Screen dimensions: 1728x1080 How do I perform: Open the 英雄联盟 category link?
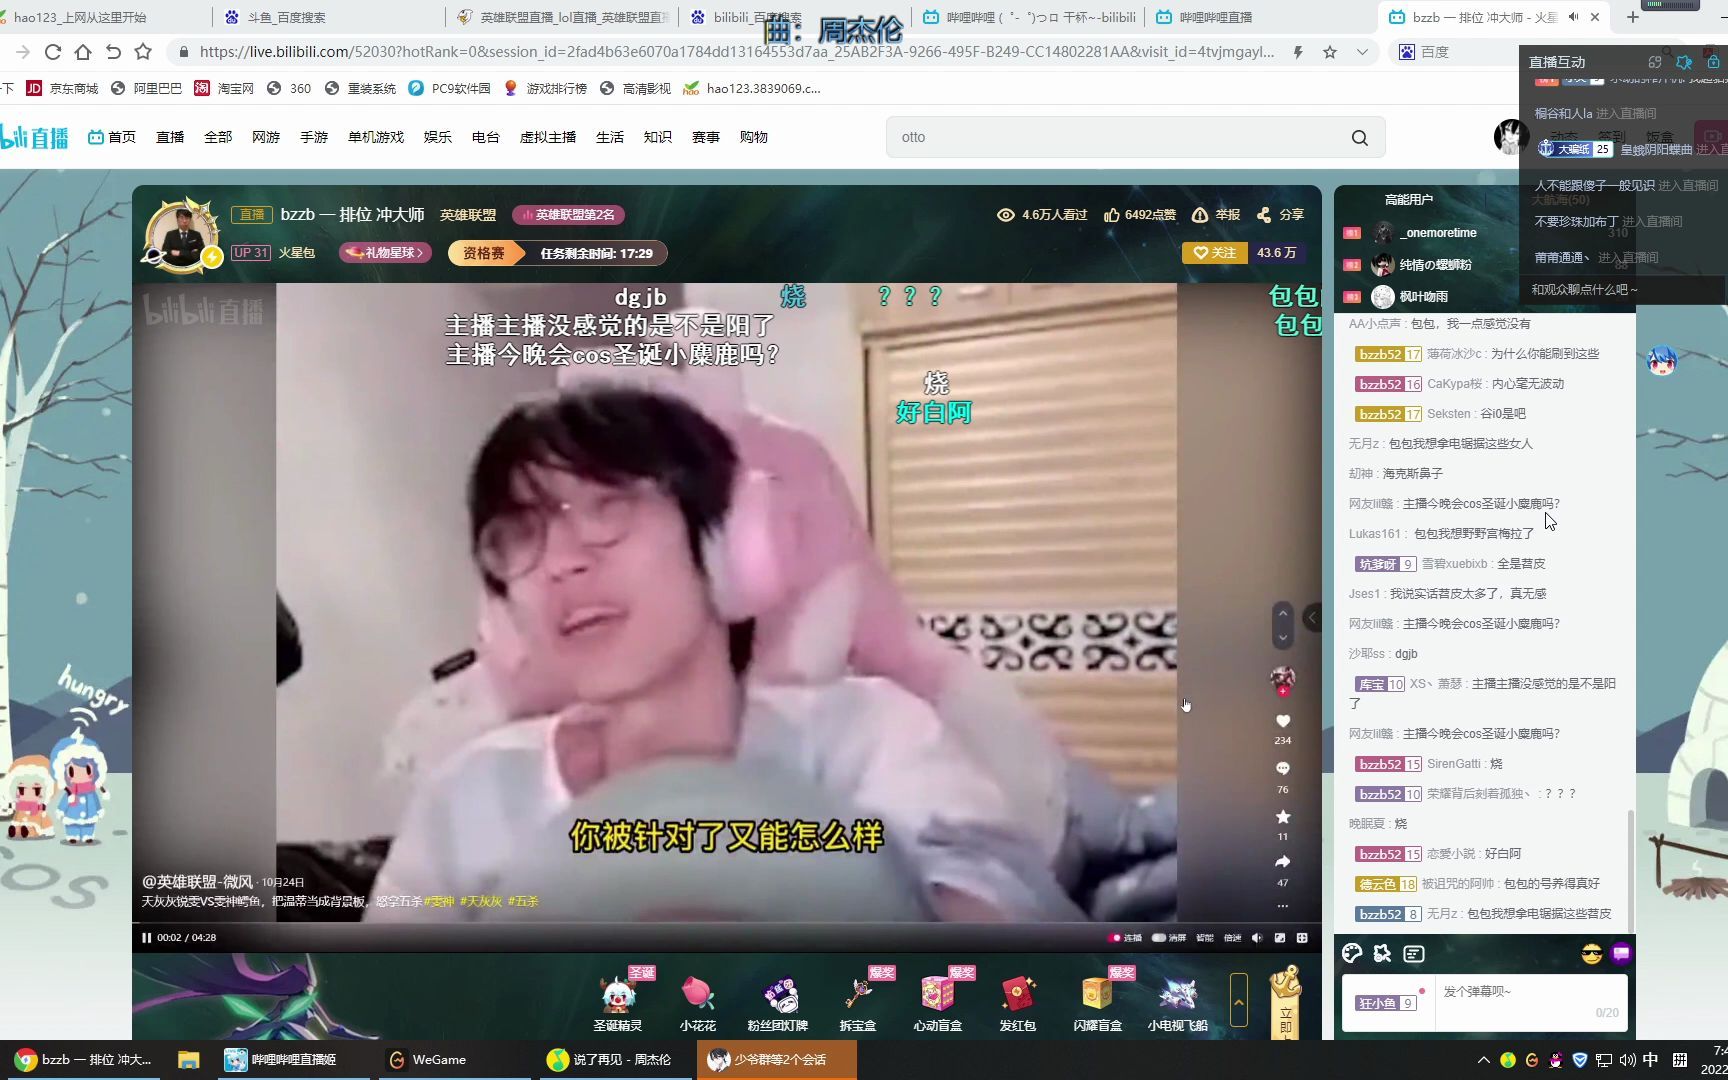click(468, 215)
